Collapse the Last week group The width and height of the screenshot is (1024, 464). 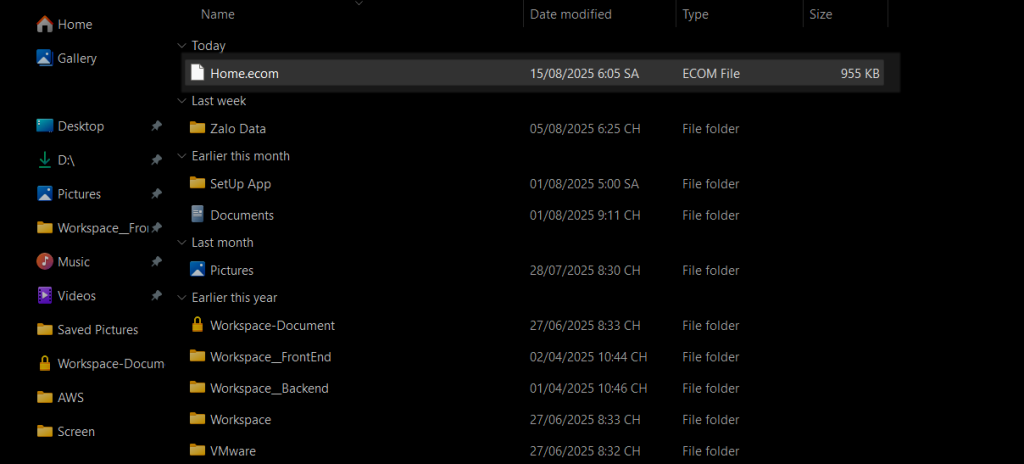[x=181, y=101]
